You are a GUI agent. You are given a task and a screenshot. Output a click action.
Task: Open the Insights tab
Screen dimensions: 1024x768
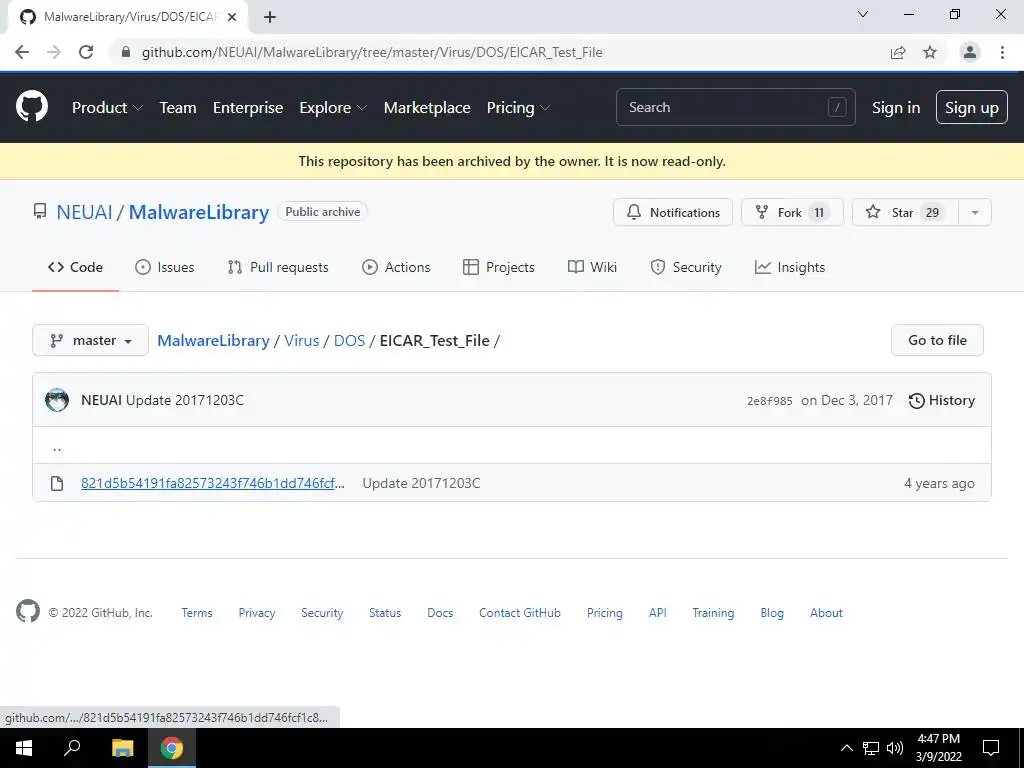(790, 267)
